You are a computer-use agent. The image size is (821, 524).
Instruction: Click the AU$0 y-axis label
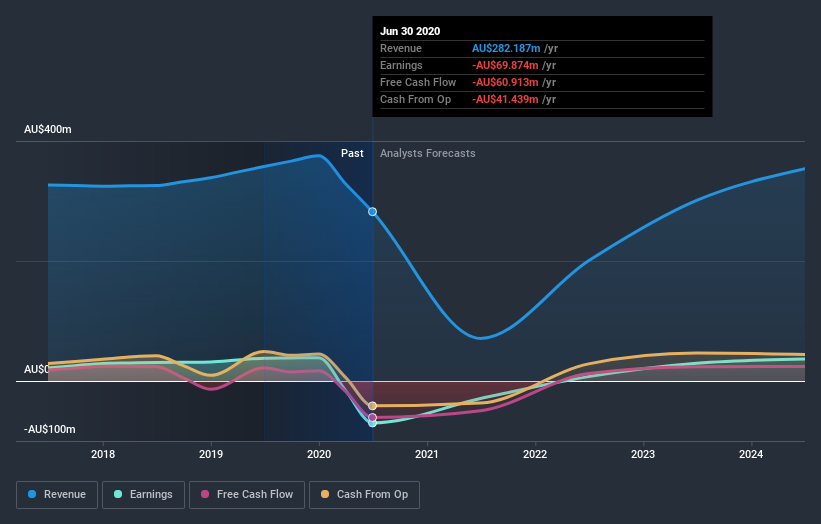[x=36, y=370]
